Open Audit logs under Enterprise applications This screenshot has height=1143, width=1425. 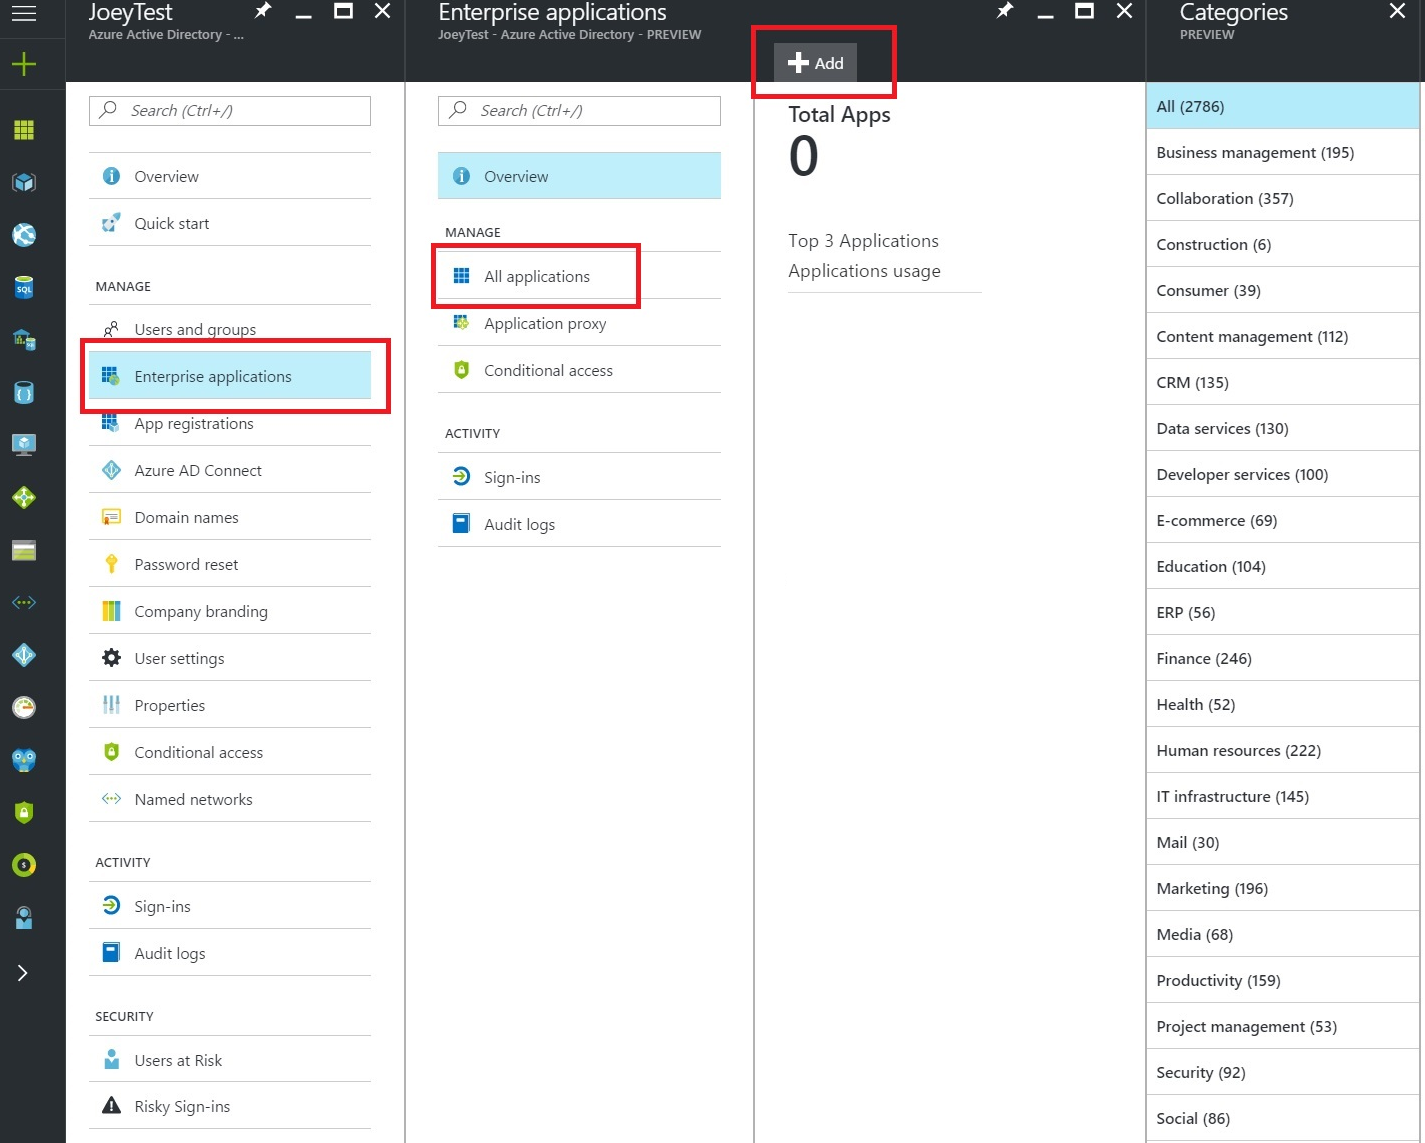click(x=579, y=524)
